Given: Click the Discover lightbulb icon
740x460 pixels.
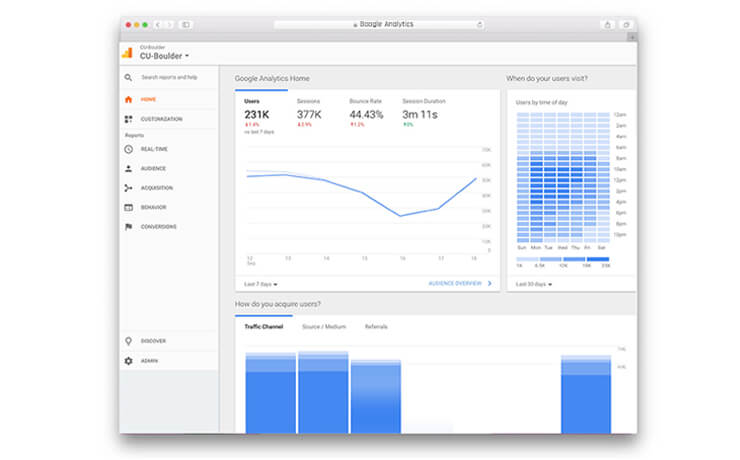Looking at the screenshot, I should (128, 341).
